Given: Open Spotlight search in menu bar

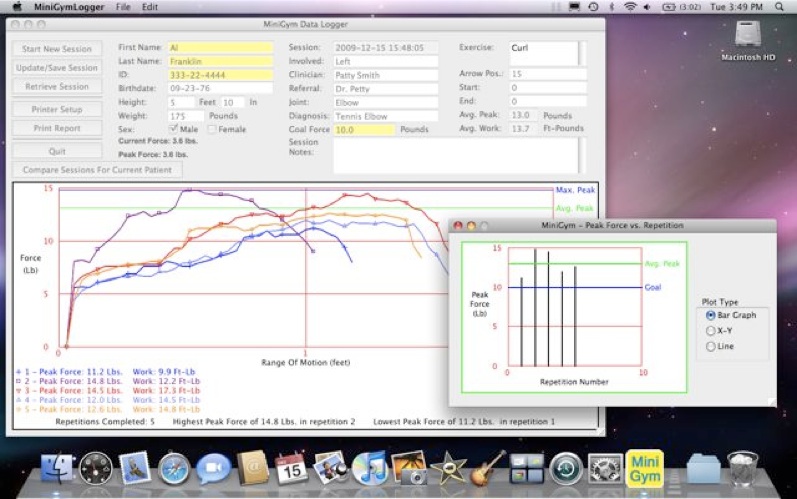Looking at the screenshot, I should click(779, 7).
